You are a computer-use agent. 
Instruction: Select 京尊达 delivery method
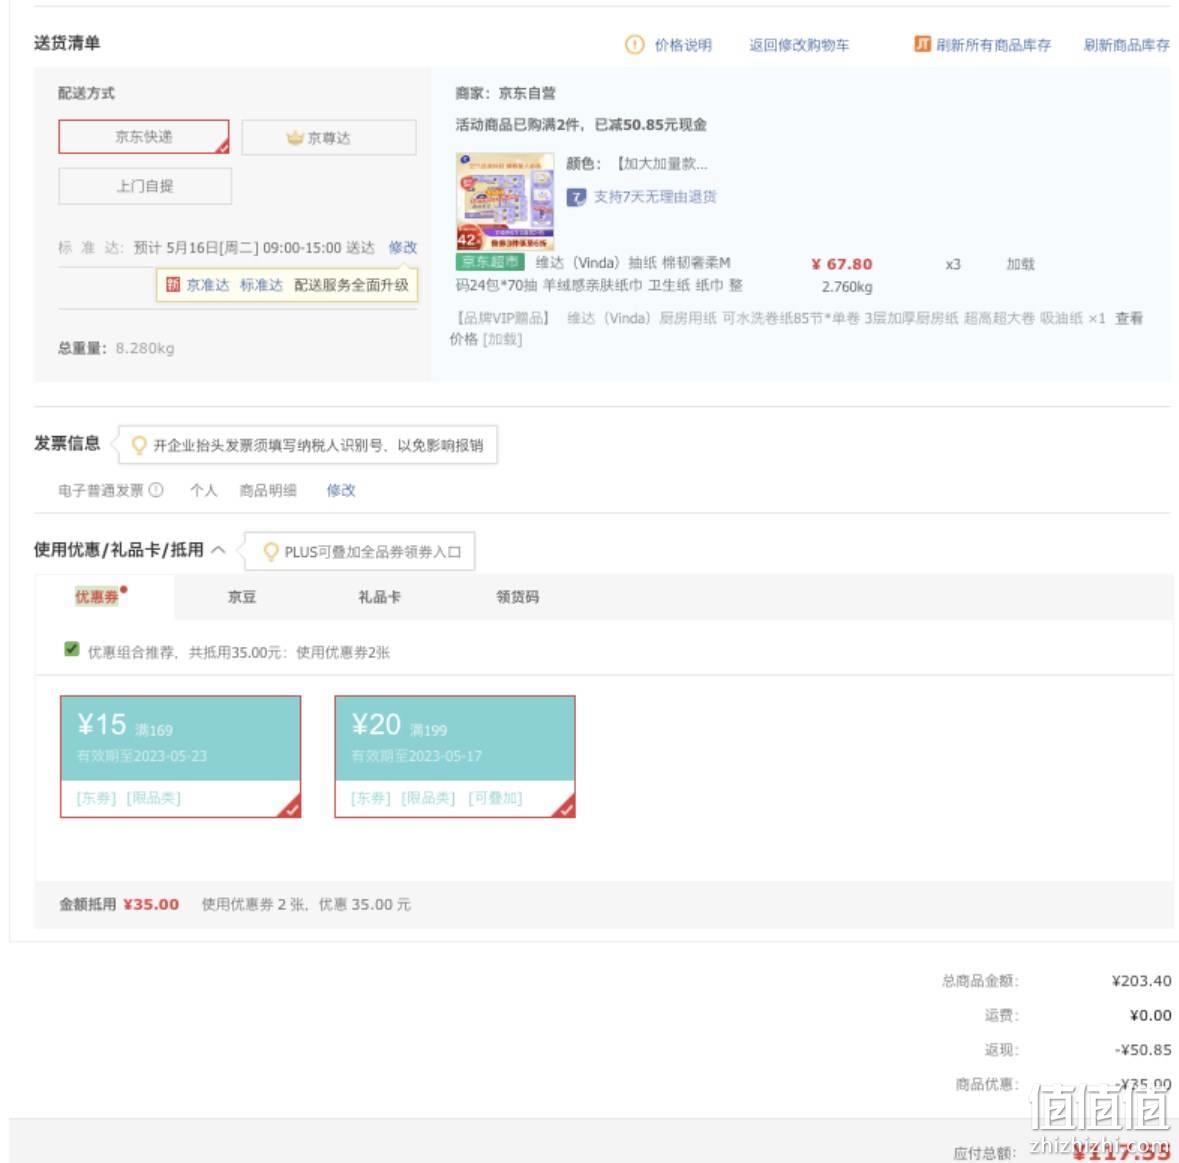point(329,138)
